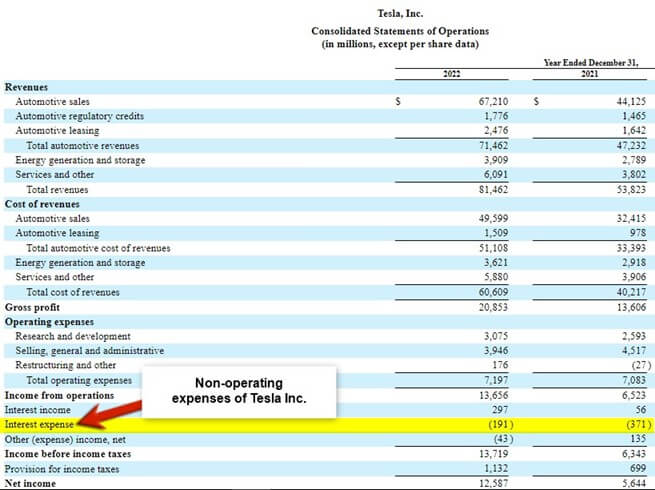
Task: Click 'Total cost of revenues' label
Action: tap(73, 292)
